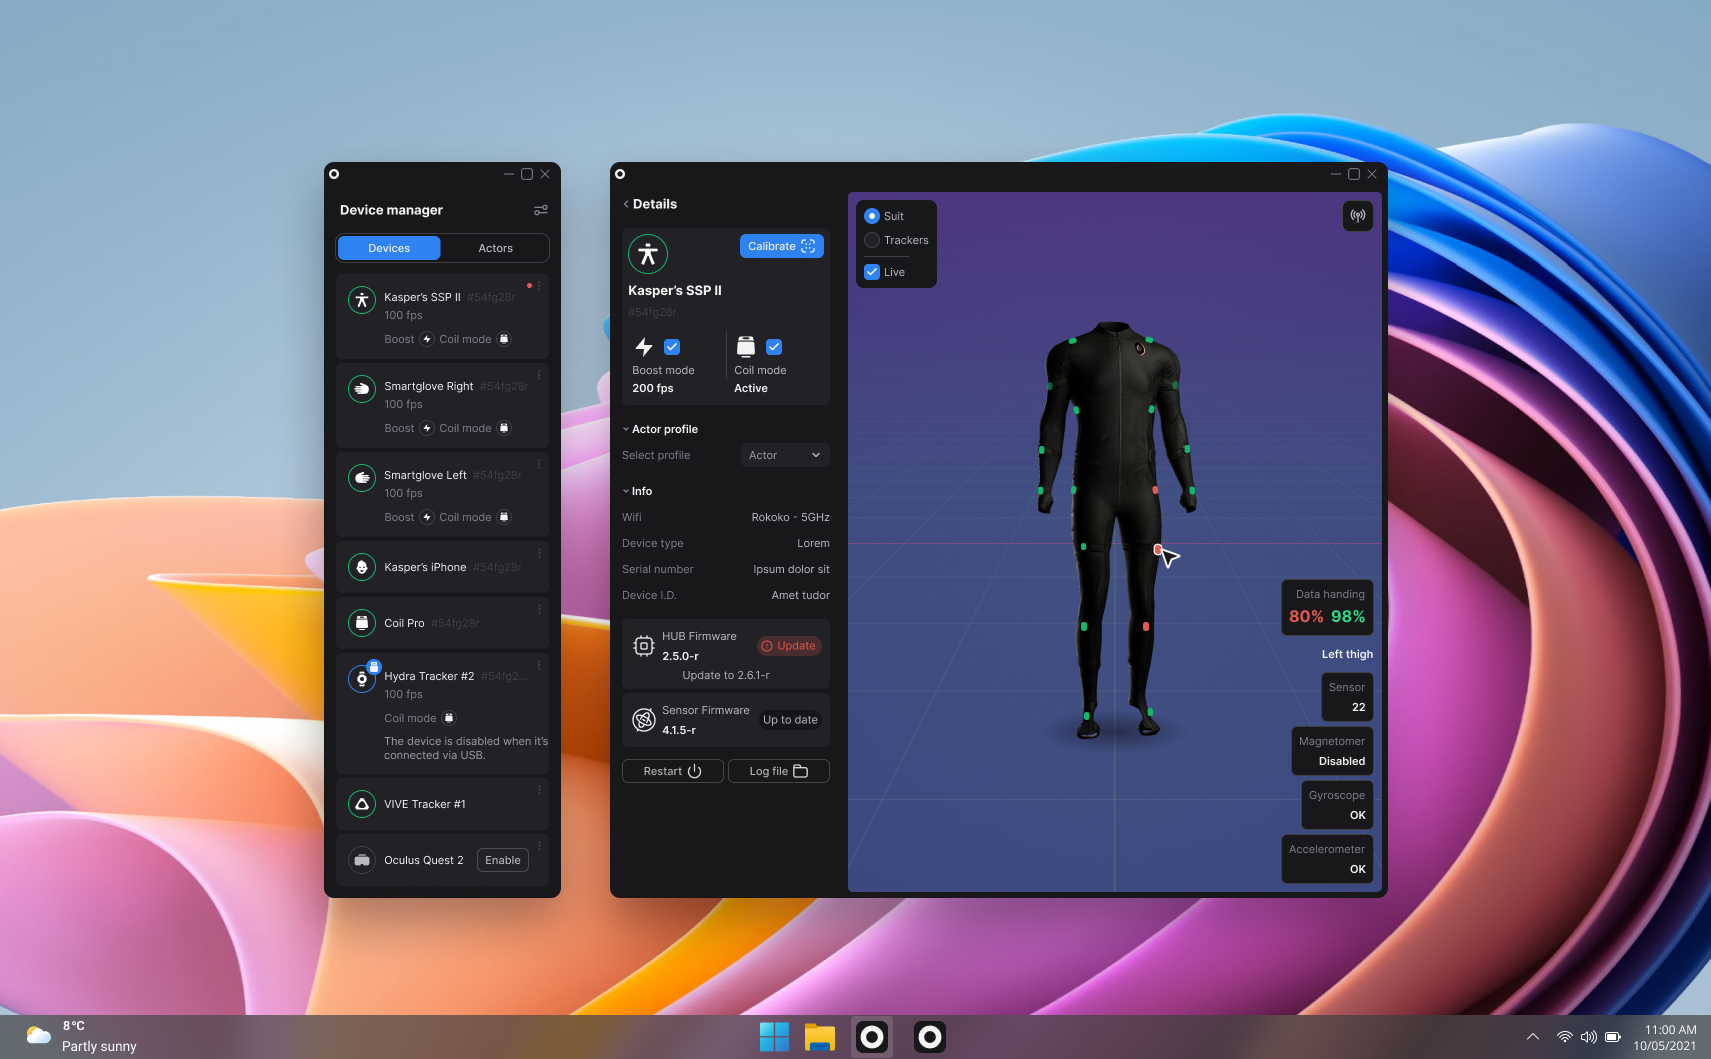Image resolution: width=1711 pixels, height=1059 pixels.
Task: Select the Trackers radio option
Action: click(x=872, y=240)
